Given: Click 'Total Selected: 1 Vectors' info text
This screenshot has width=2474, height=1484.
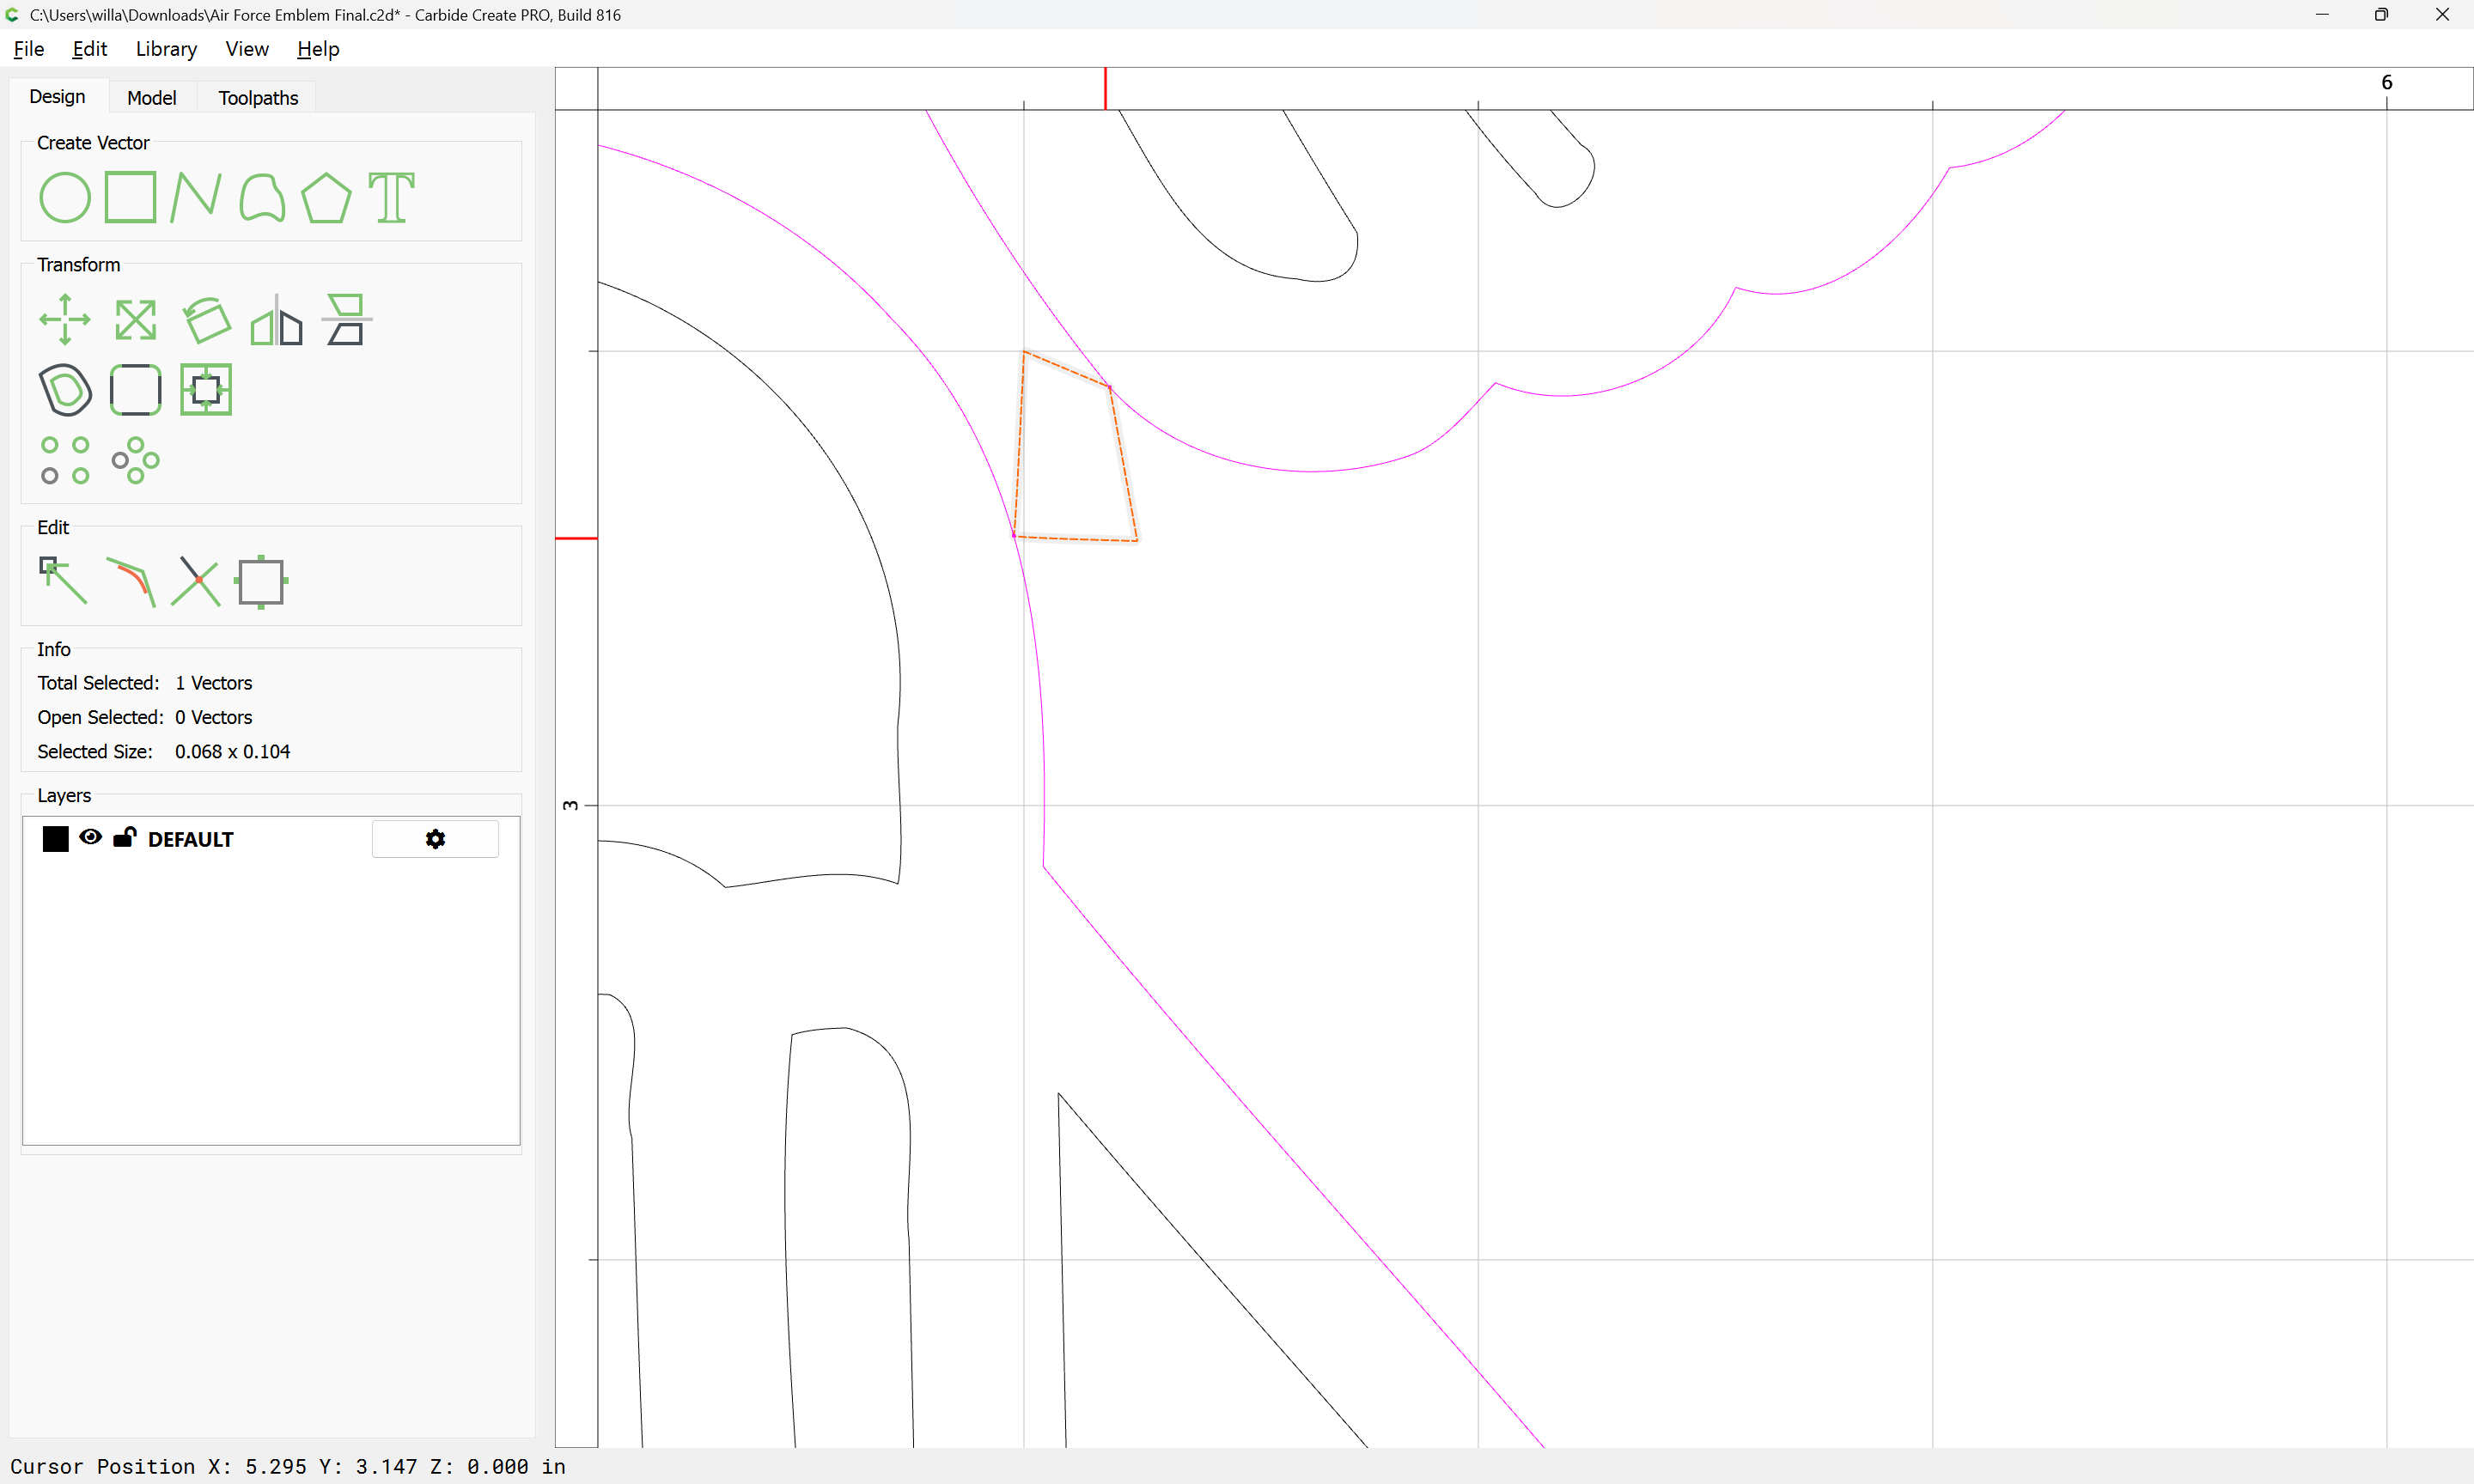Looking at the screenshot, I should coord(145,683).
